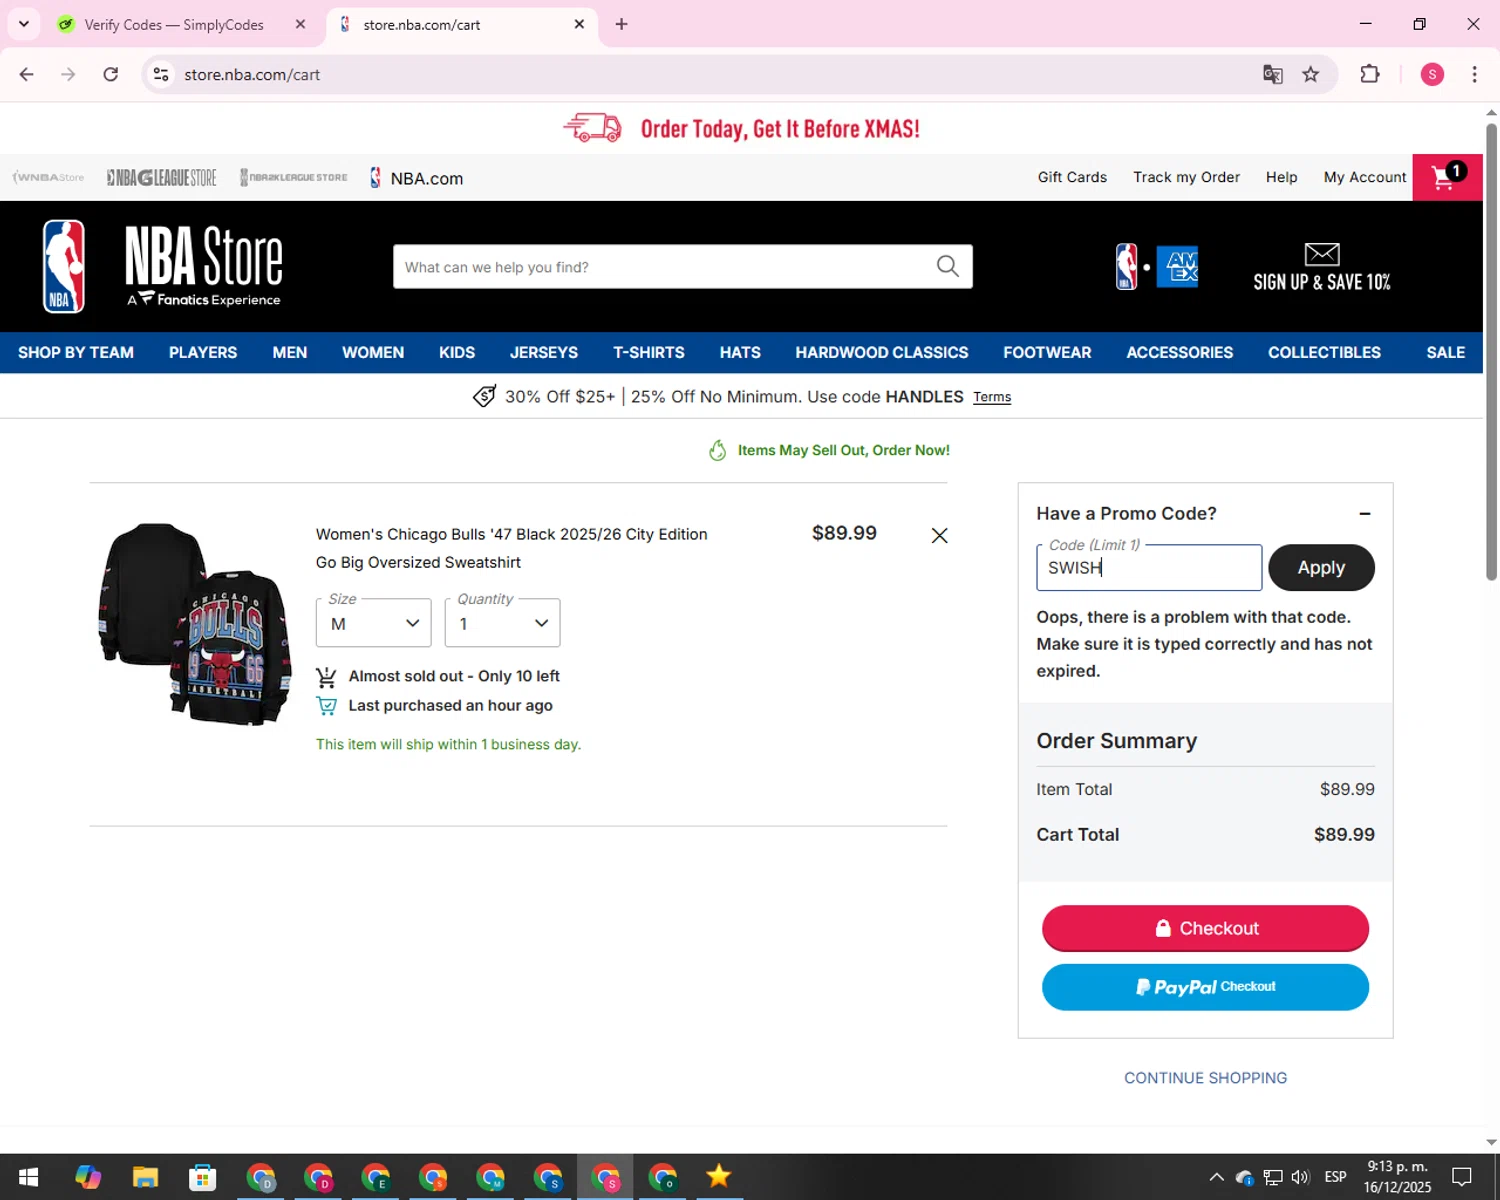Click the Bulls sweatshirt product thumbnail

pos(196,624)
